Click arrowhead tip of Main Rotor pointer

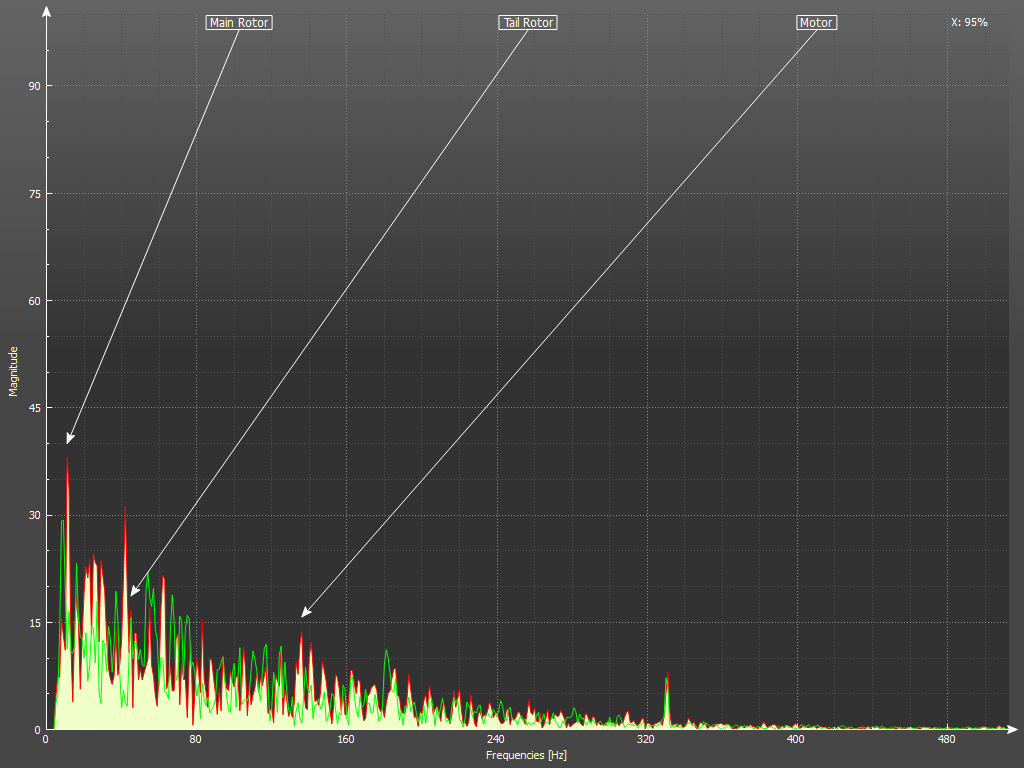click(68, 443)
